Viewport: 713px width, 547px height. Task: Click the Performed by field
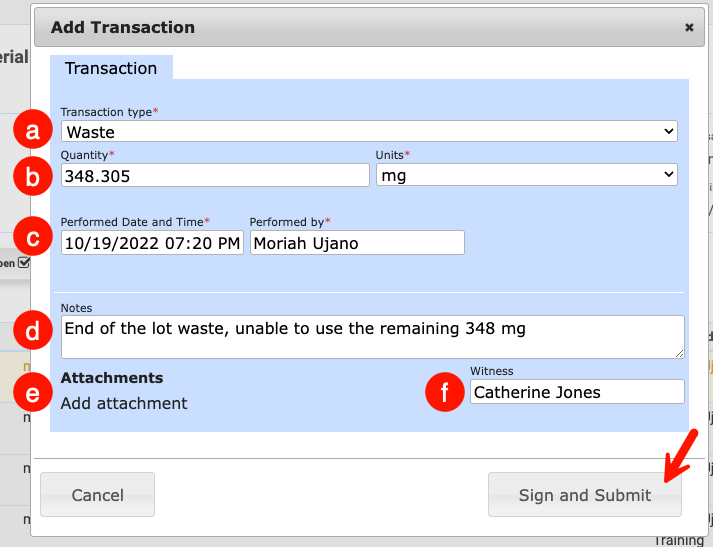click(x=357, y=243)
